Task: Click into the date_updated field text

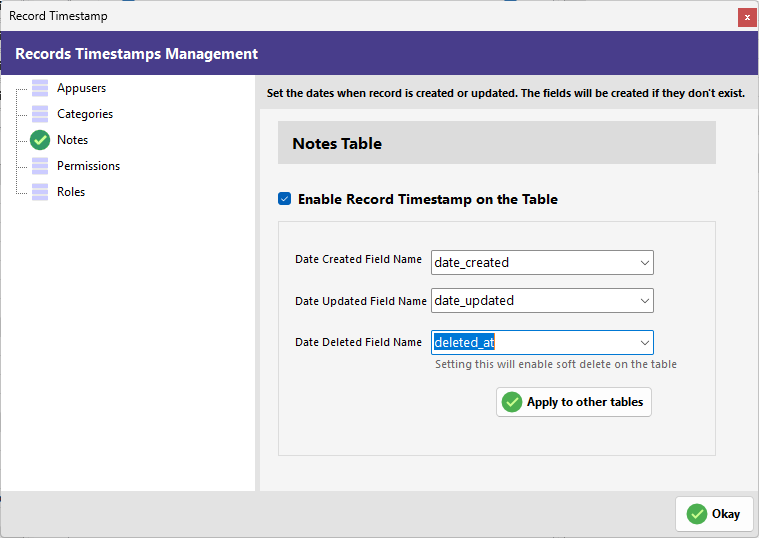Action: 474,301
